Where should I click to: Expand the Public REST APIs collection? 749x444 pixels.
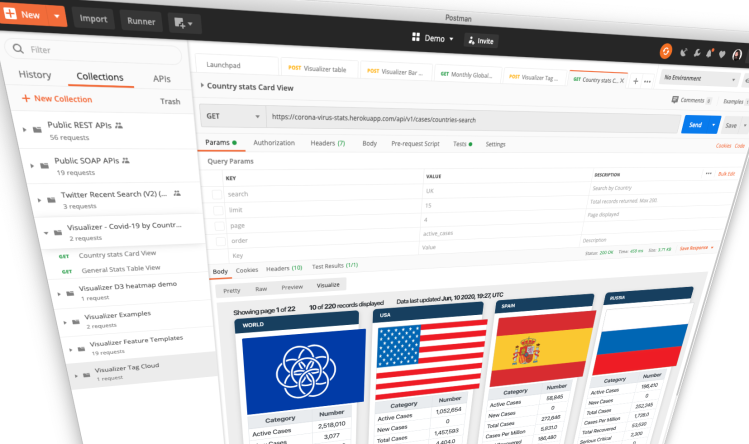click(24, 129)
